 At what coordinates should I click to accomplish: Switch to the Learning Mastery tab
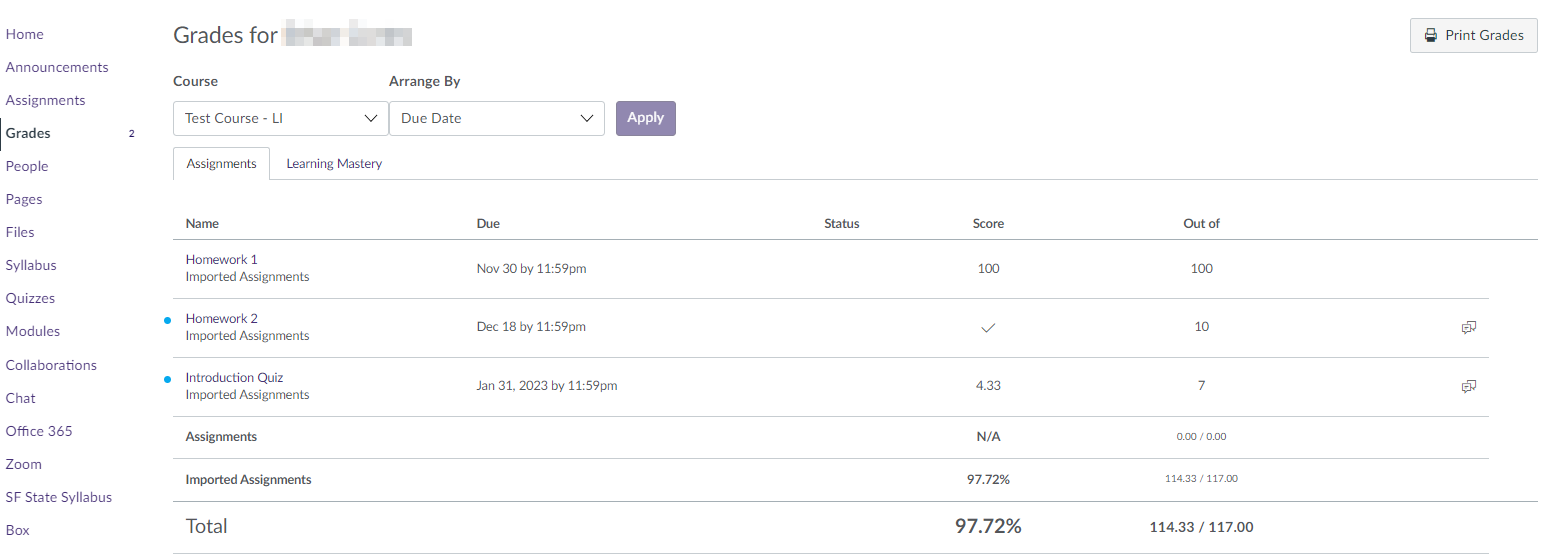(334, 164)
